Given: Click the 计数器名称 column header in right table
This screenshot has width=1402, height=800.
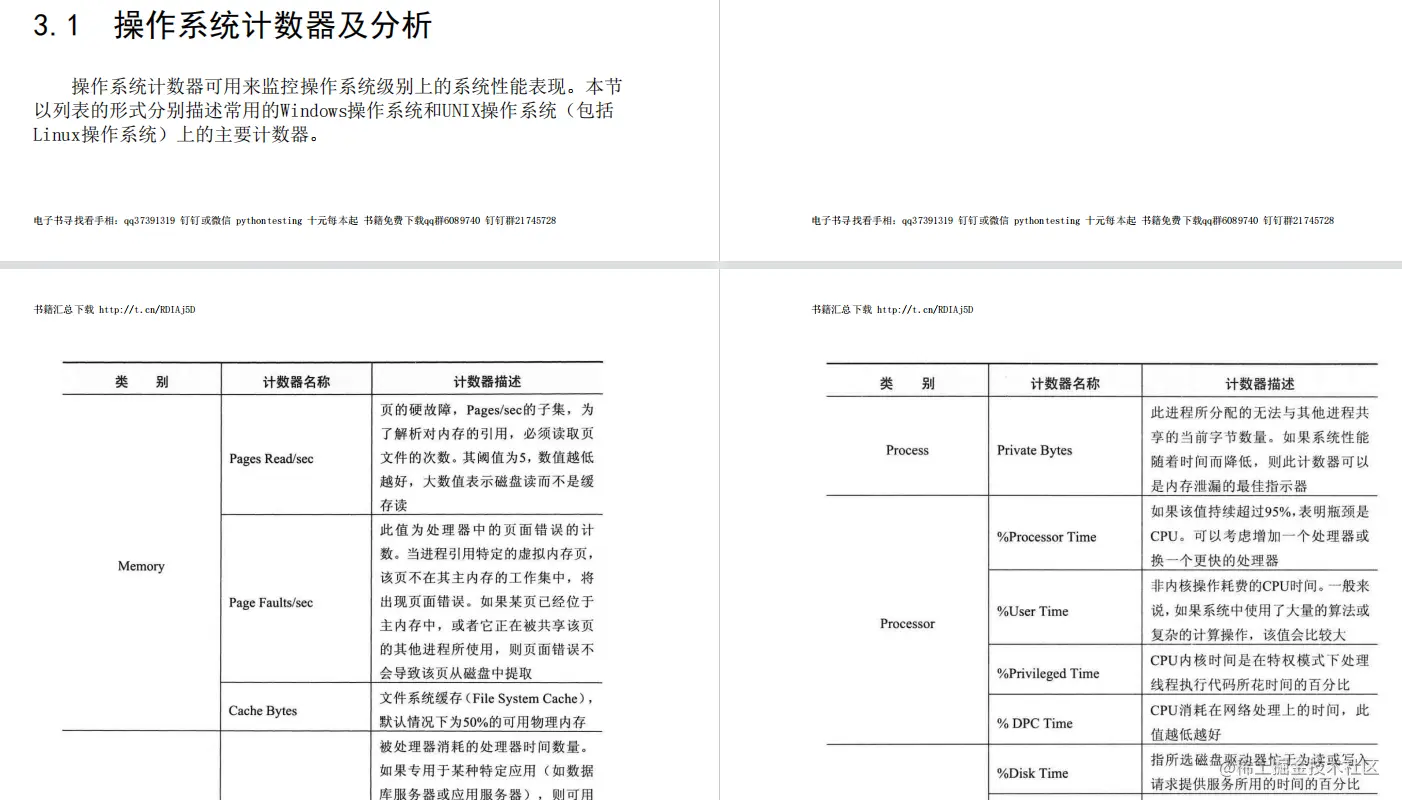Looking at the screenshot, I should pos(1064,382).
